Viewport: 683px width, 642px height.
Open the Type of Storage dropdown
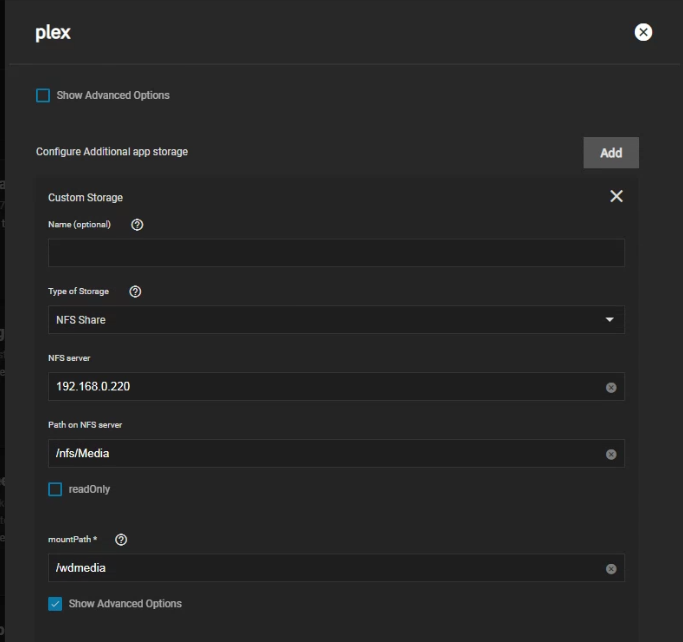pyautogui.click(x=320, y=320)
